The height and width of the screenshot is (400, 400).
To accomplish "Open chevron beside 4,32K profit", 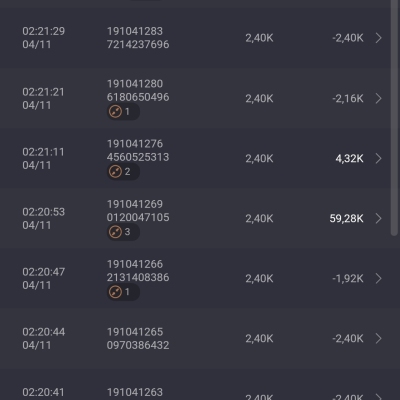I will tap(378, 158).
